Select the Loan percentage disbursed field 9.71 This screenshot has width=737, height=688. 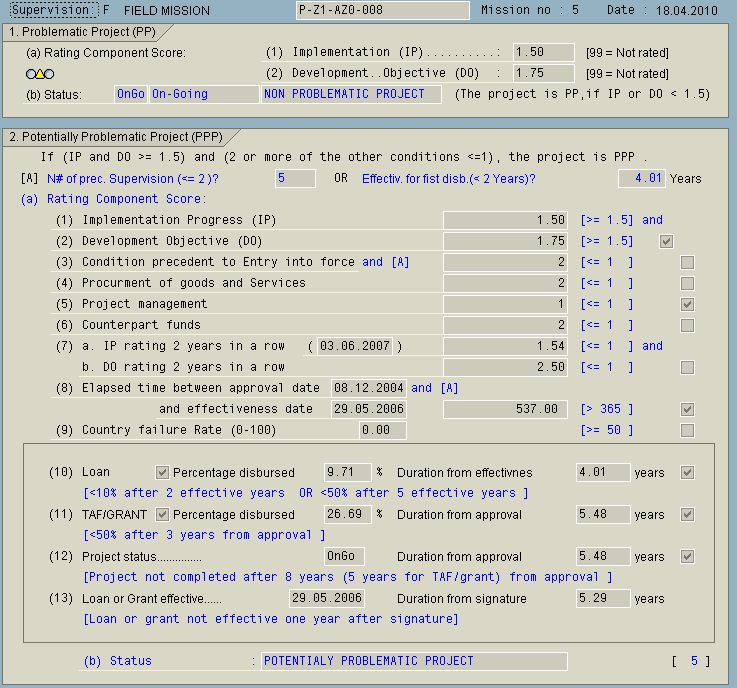point(347,472)
